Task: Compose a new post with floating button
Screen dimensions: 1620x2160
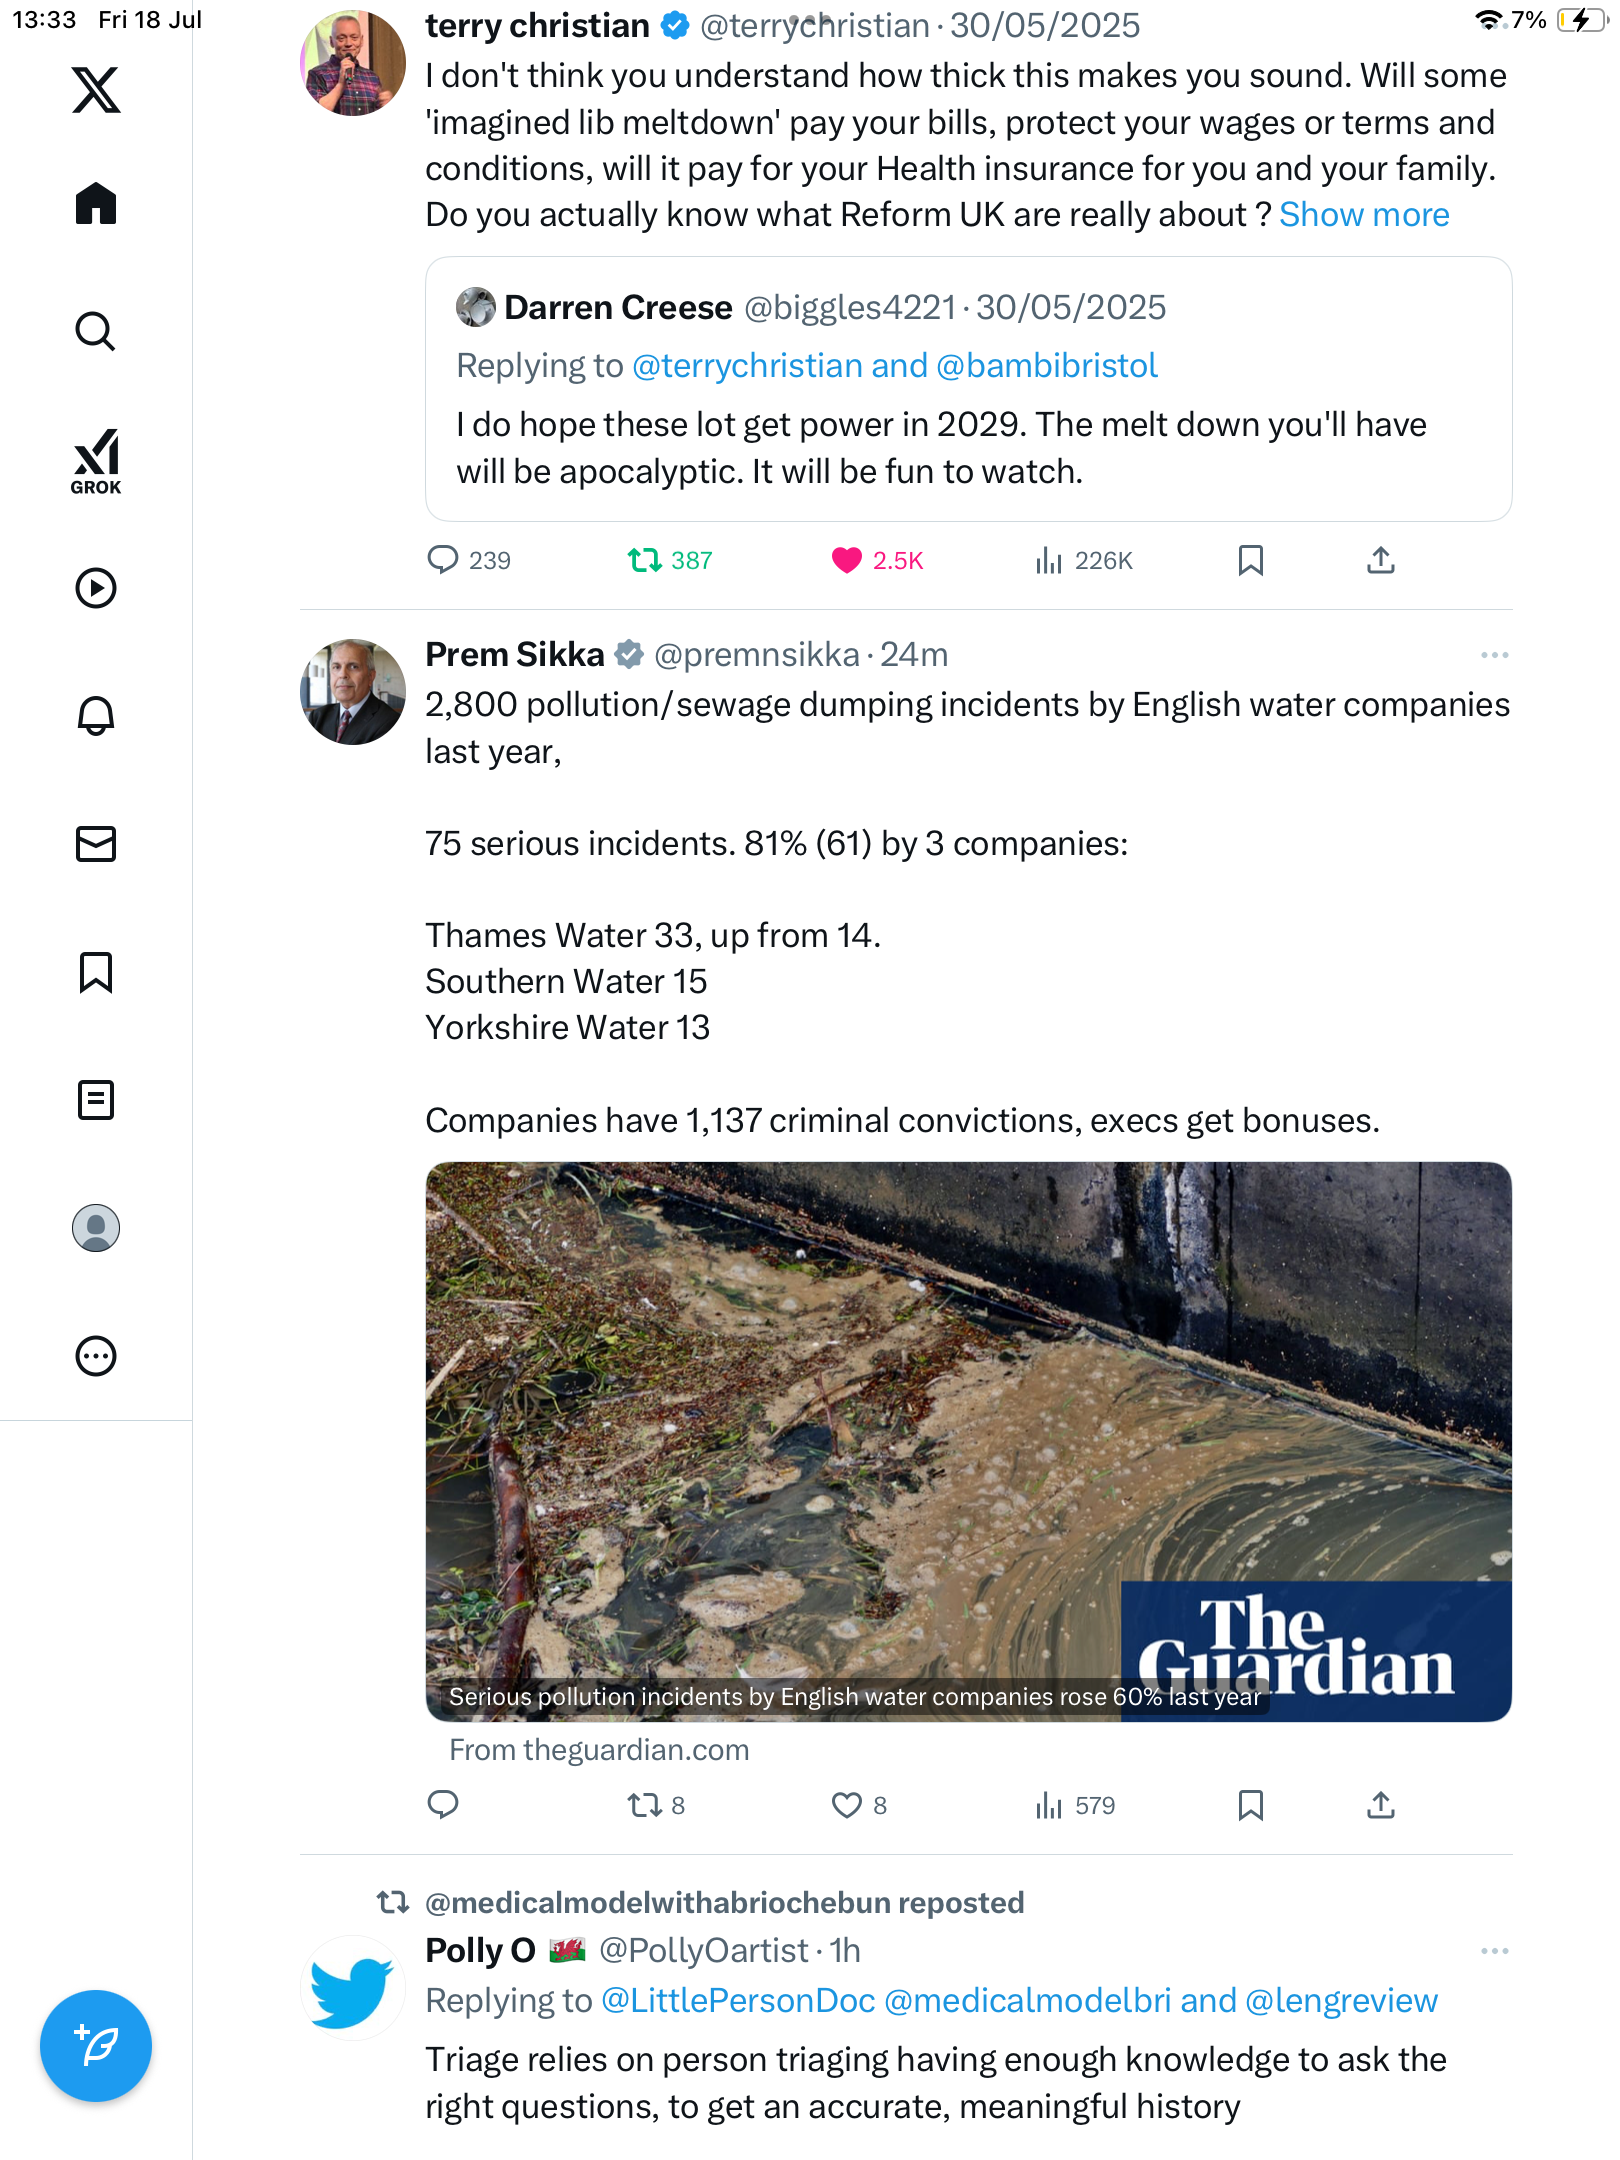Action: click(96, 2046)
